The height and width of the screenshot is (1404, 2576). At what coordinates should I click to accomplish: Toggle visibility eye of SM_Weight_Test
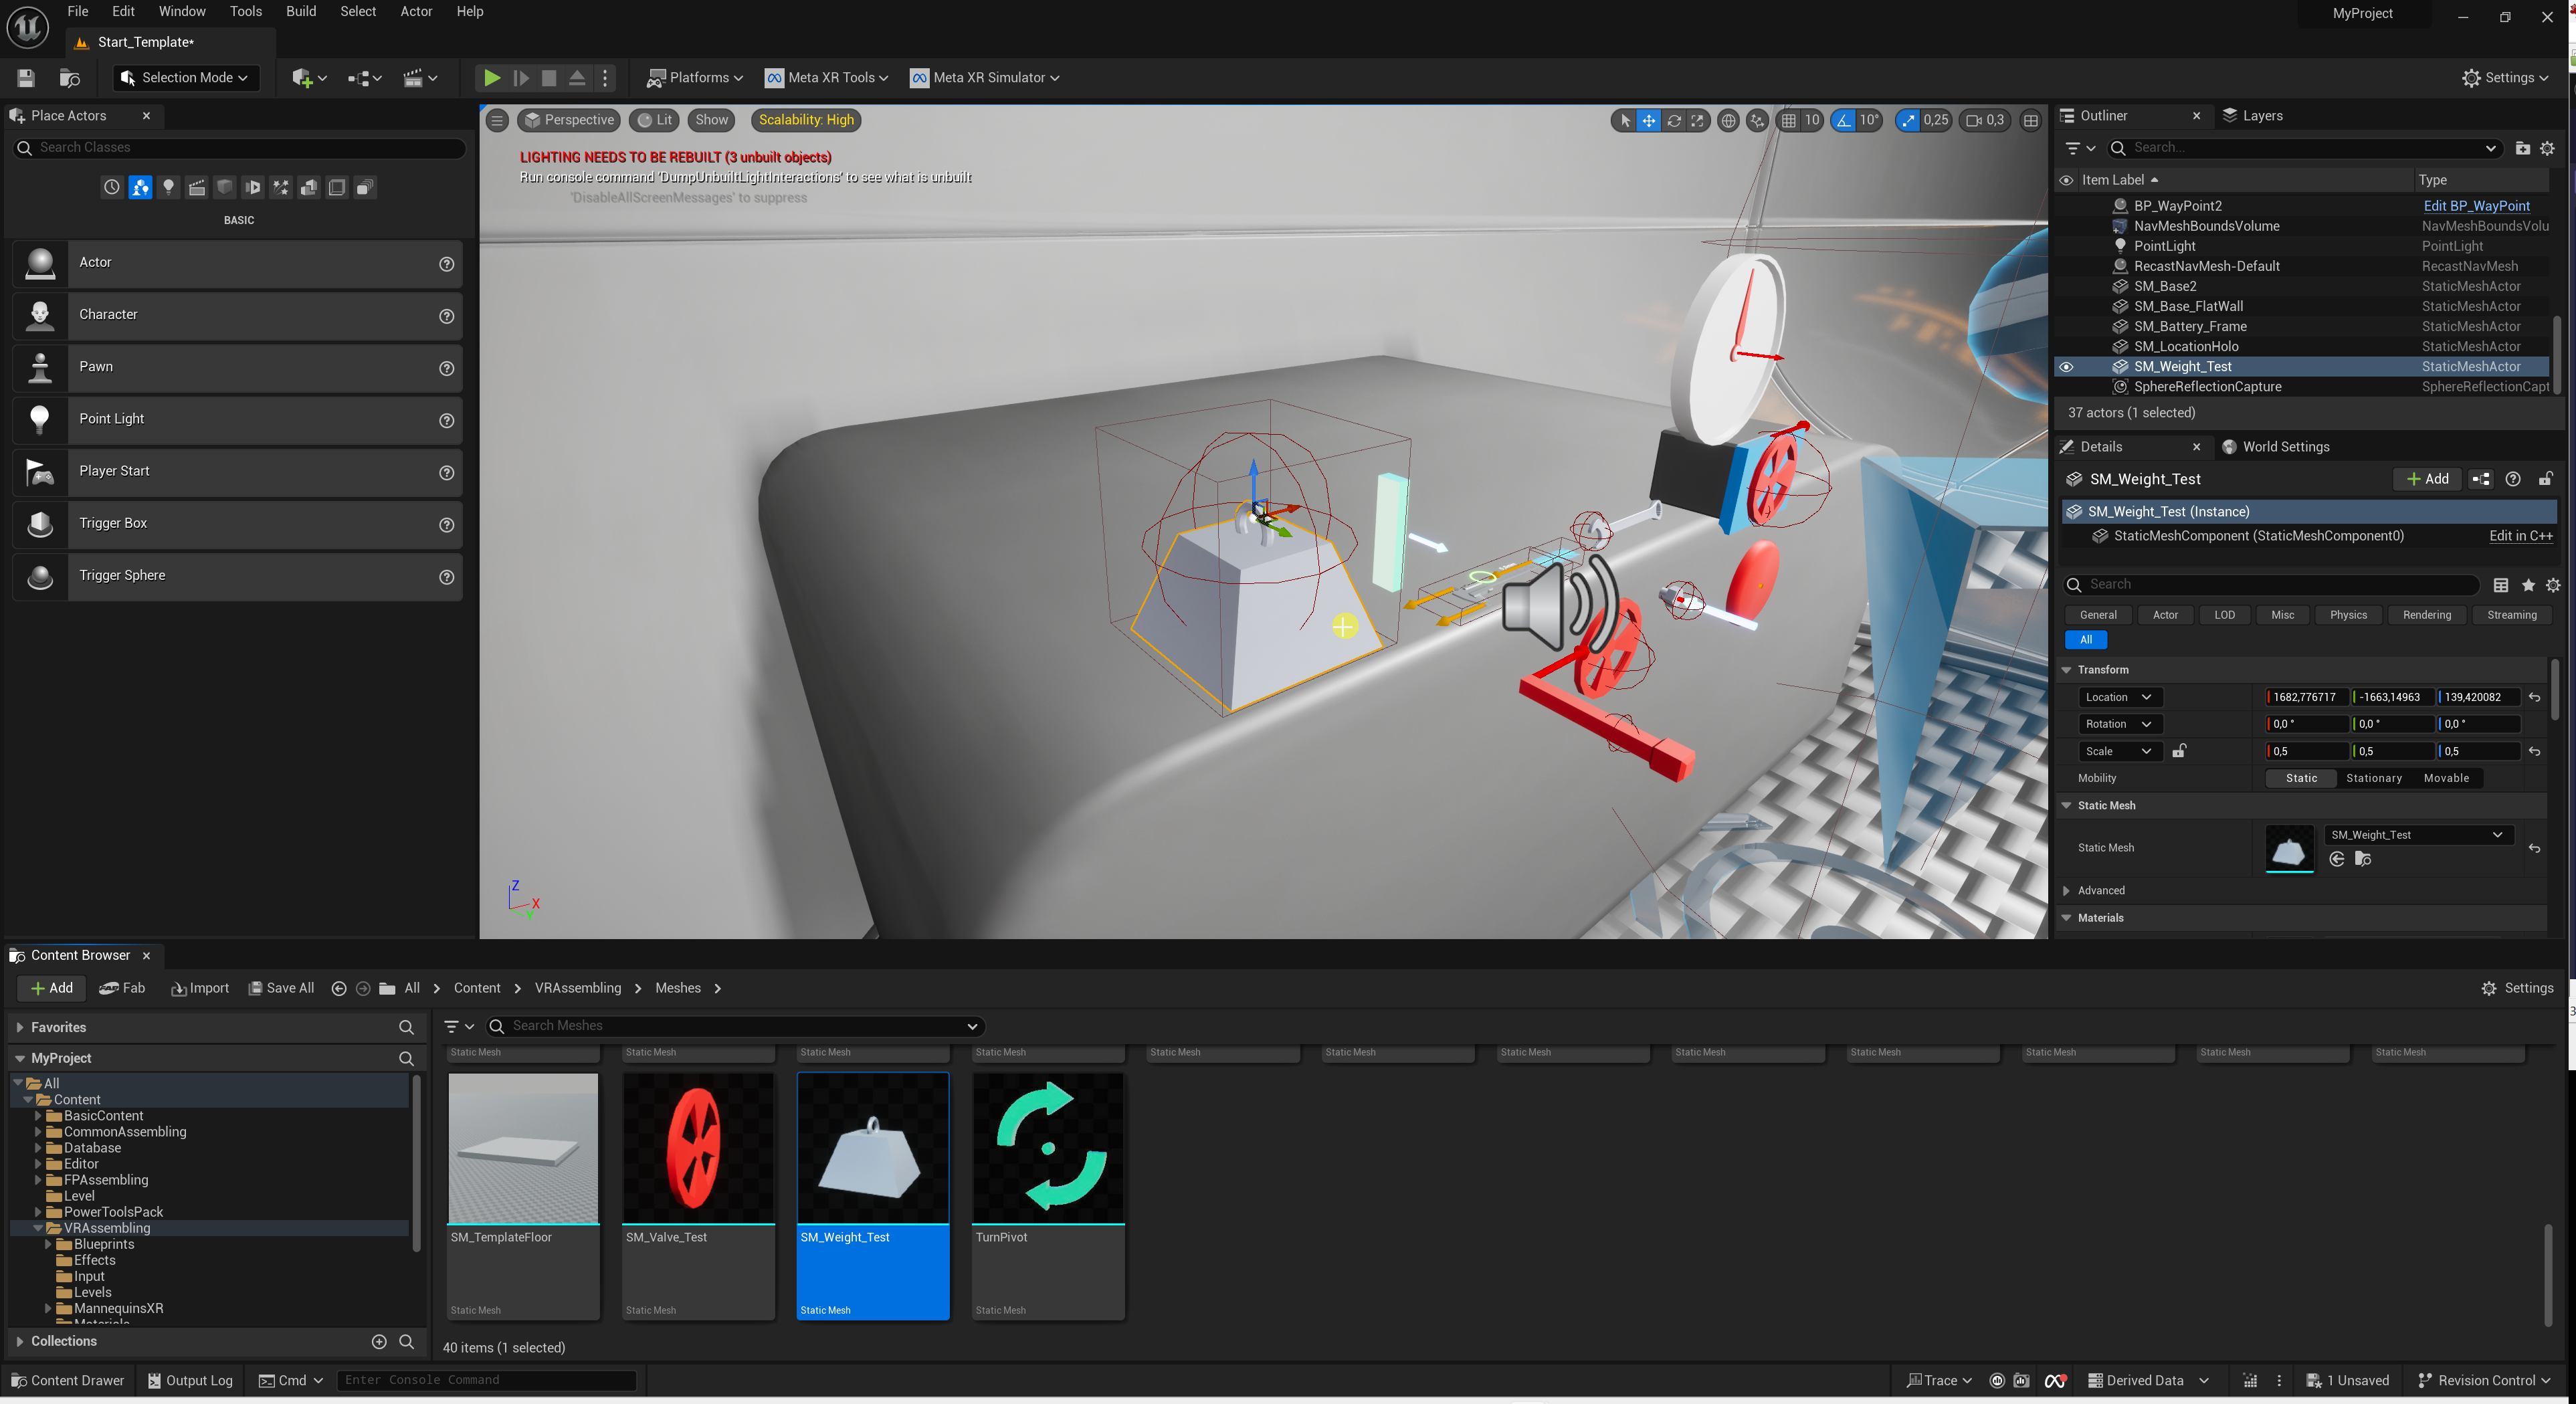2066,367
